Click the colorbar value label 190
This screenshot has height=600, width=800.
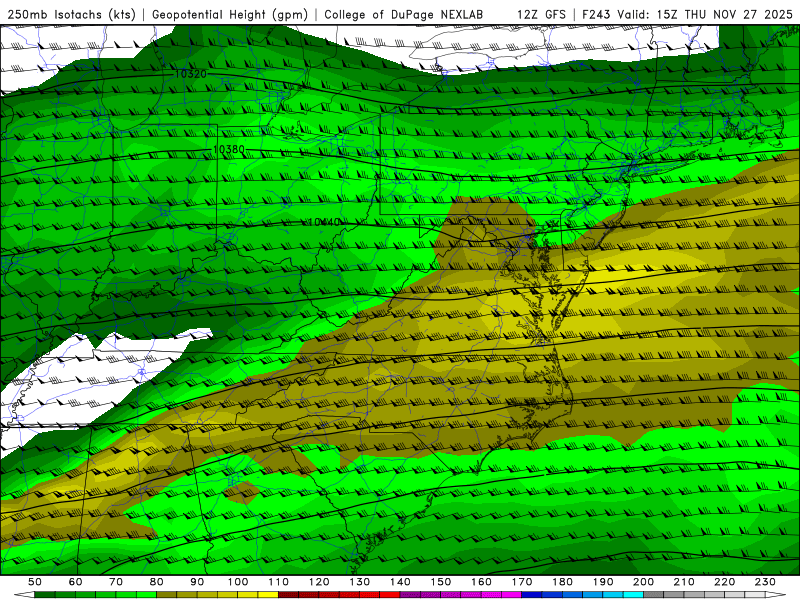(x=603, y=582)
